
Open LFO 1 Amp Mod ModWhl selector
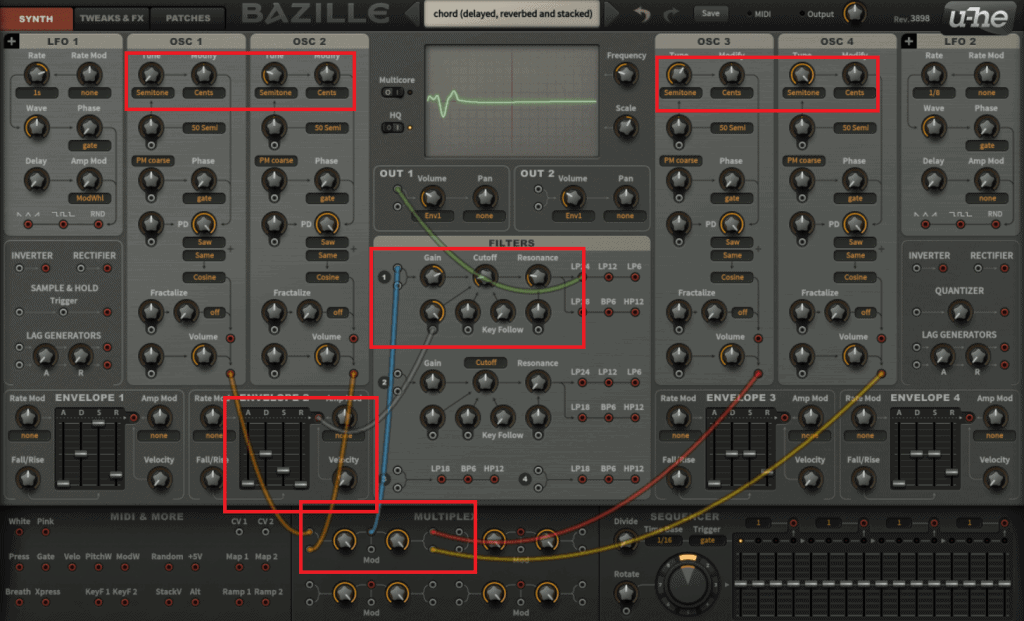[x=89, y=199]
